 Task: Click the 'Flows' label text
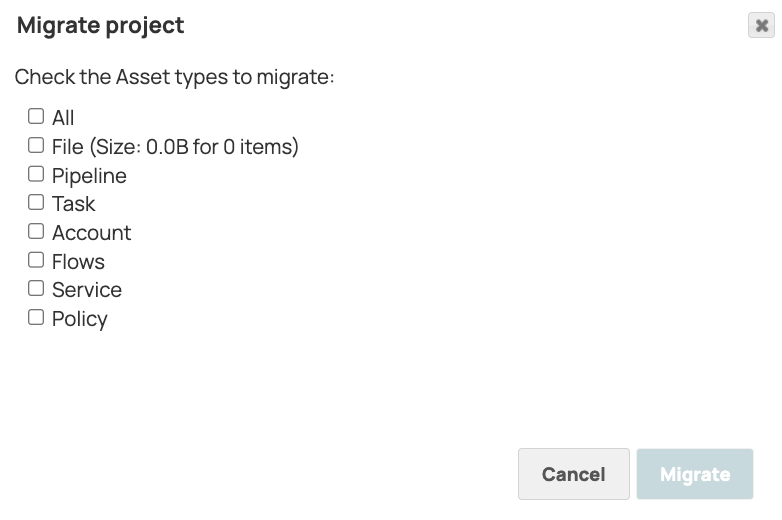click(78, 262)
